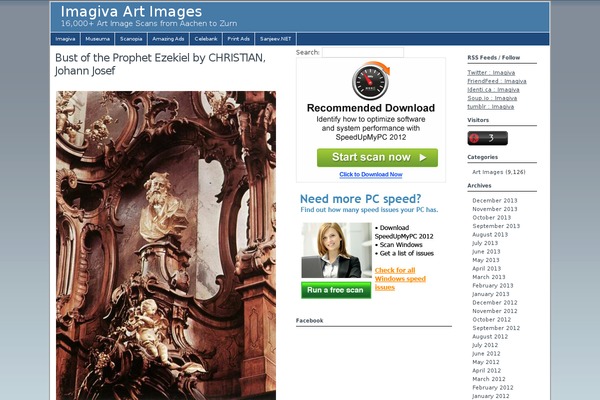Open the June 2012 archive
Image resolution: width=600 pixels, height=400 pixels.
pyautogui.click(x=486, y=353)
